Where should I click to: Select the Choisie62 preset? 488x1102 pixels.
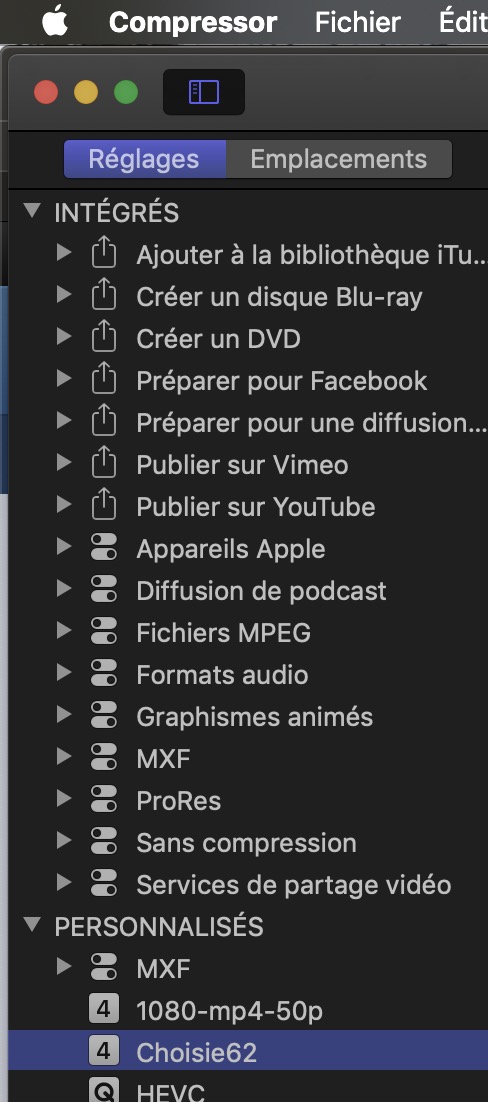(x=248, y=1052)
